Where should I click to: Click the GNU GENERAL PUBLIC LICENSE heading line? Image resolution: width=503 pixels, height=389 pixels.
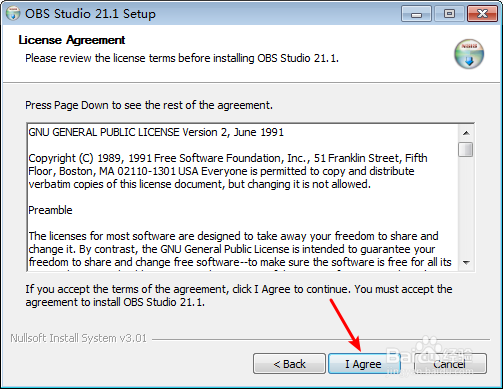click(156, 132)
